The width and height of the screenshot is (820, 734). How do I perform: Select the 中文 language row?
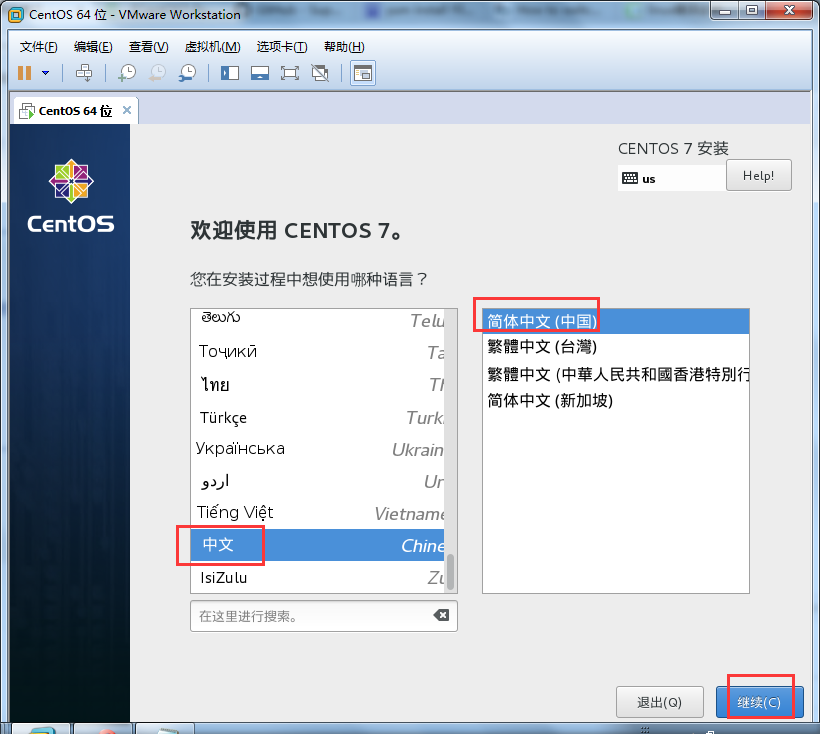coord(317,545)
